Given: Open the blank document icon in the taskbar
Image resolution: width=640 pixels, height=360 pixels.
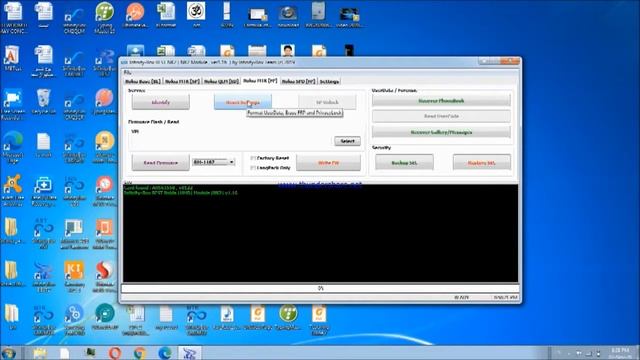Looking at the screenshot, I should pos(64,353).
